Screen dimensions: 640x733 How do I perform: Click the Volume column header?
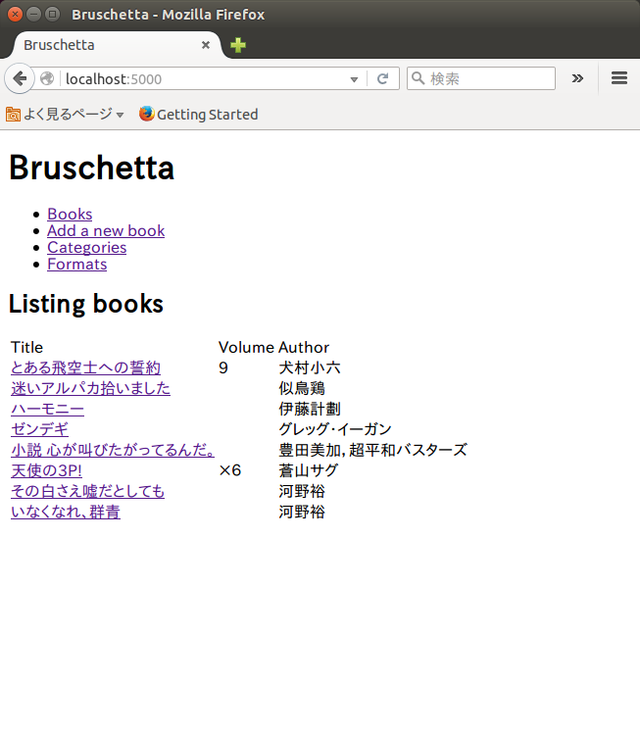[x=246, y=347]
